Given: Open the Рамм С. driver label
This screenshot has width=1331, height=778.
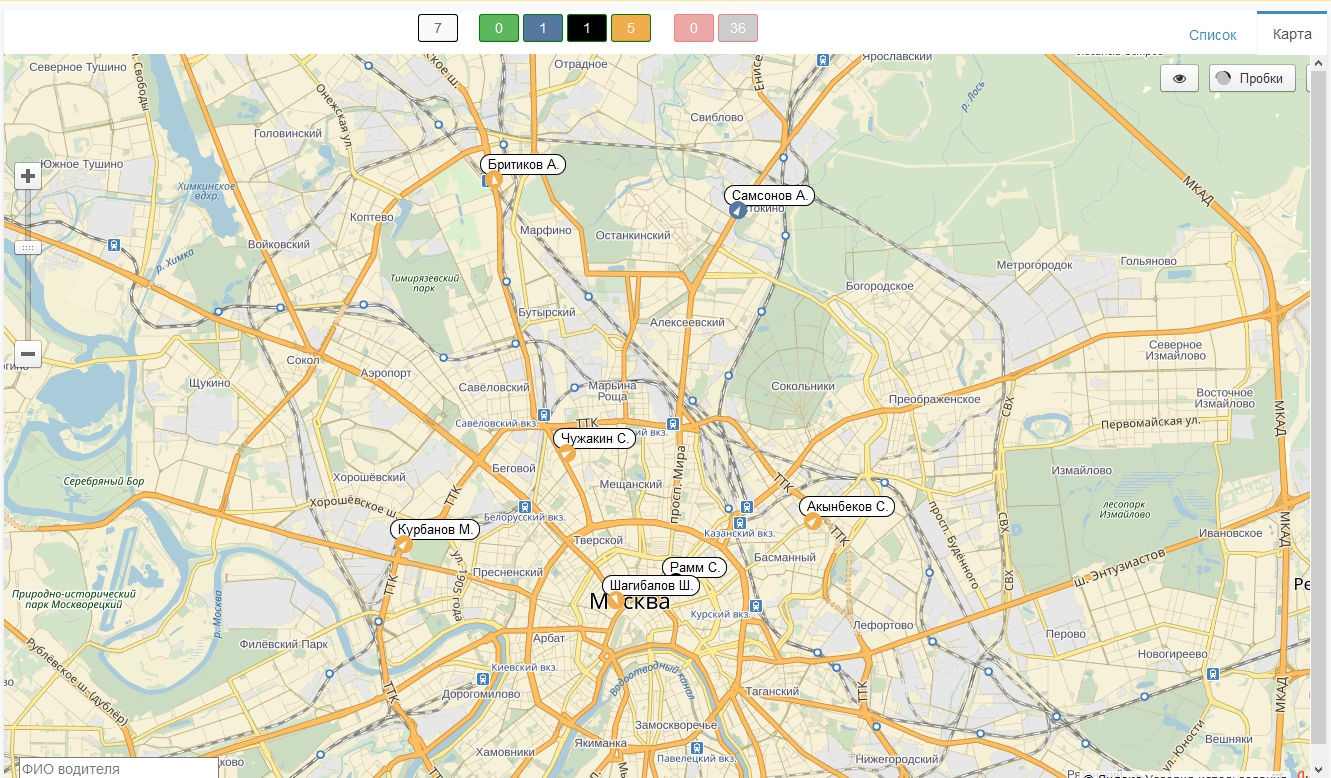Looking at the screenshot, I should point(694,567).
